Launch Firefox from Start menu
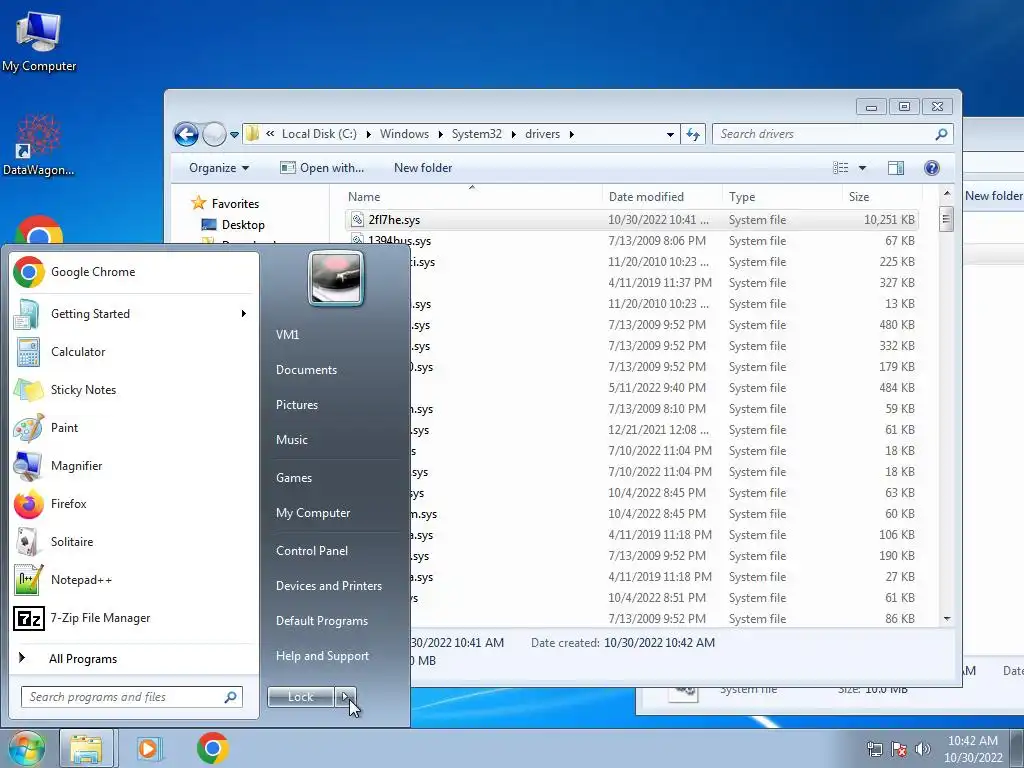This screenshot has width=1024, height=768. pyautogui.click(x=133, y=504)
